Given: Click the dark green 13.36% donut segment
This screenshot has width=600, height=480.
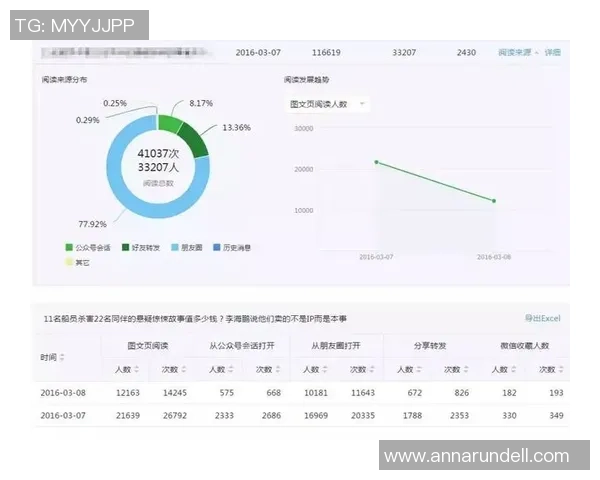Looking at the screenshot, I should (x=194, y=141).
